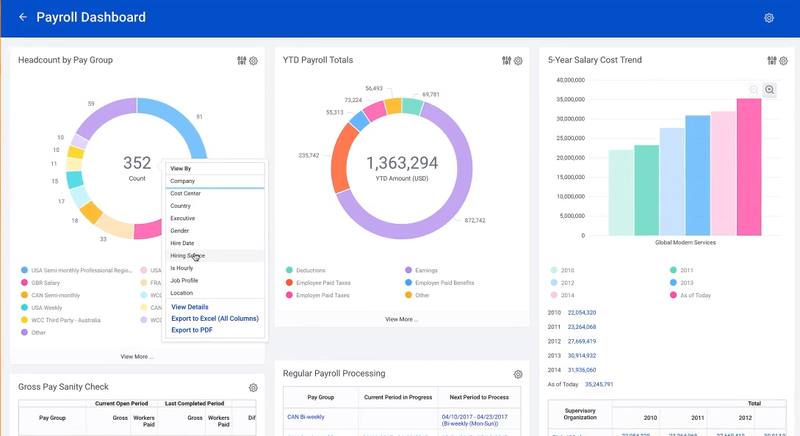Open gear settings for Regular Payroll Processing
The image size is (800, 436).
(518, 374)
